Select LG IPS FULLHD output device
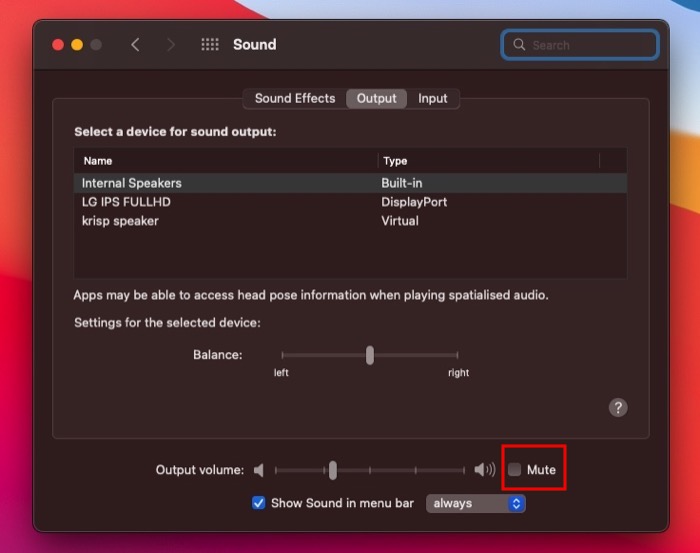The height and width of the screenshot is (553, 700). pyautogui.click(x=128, y=202)
